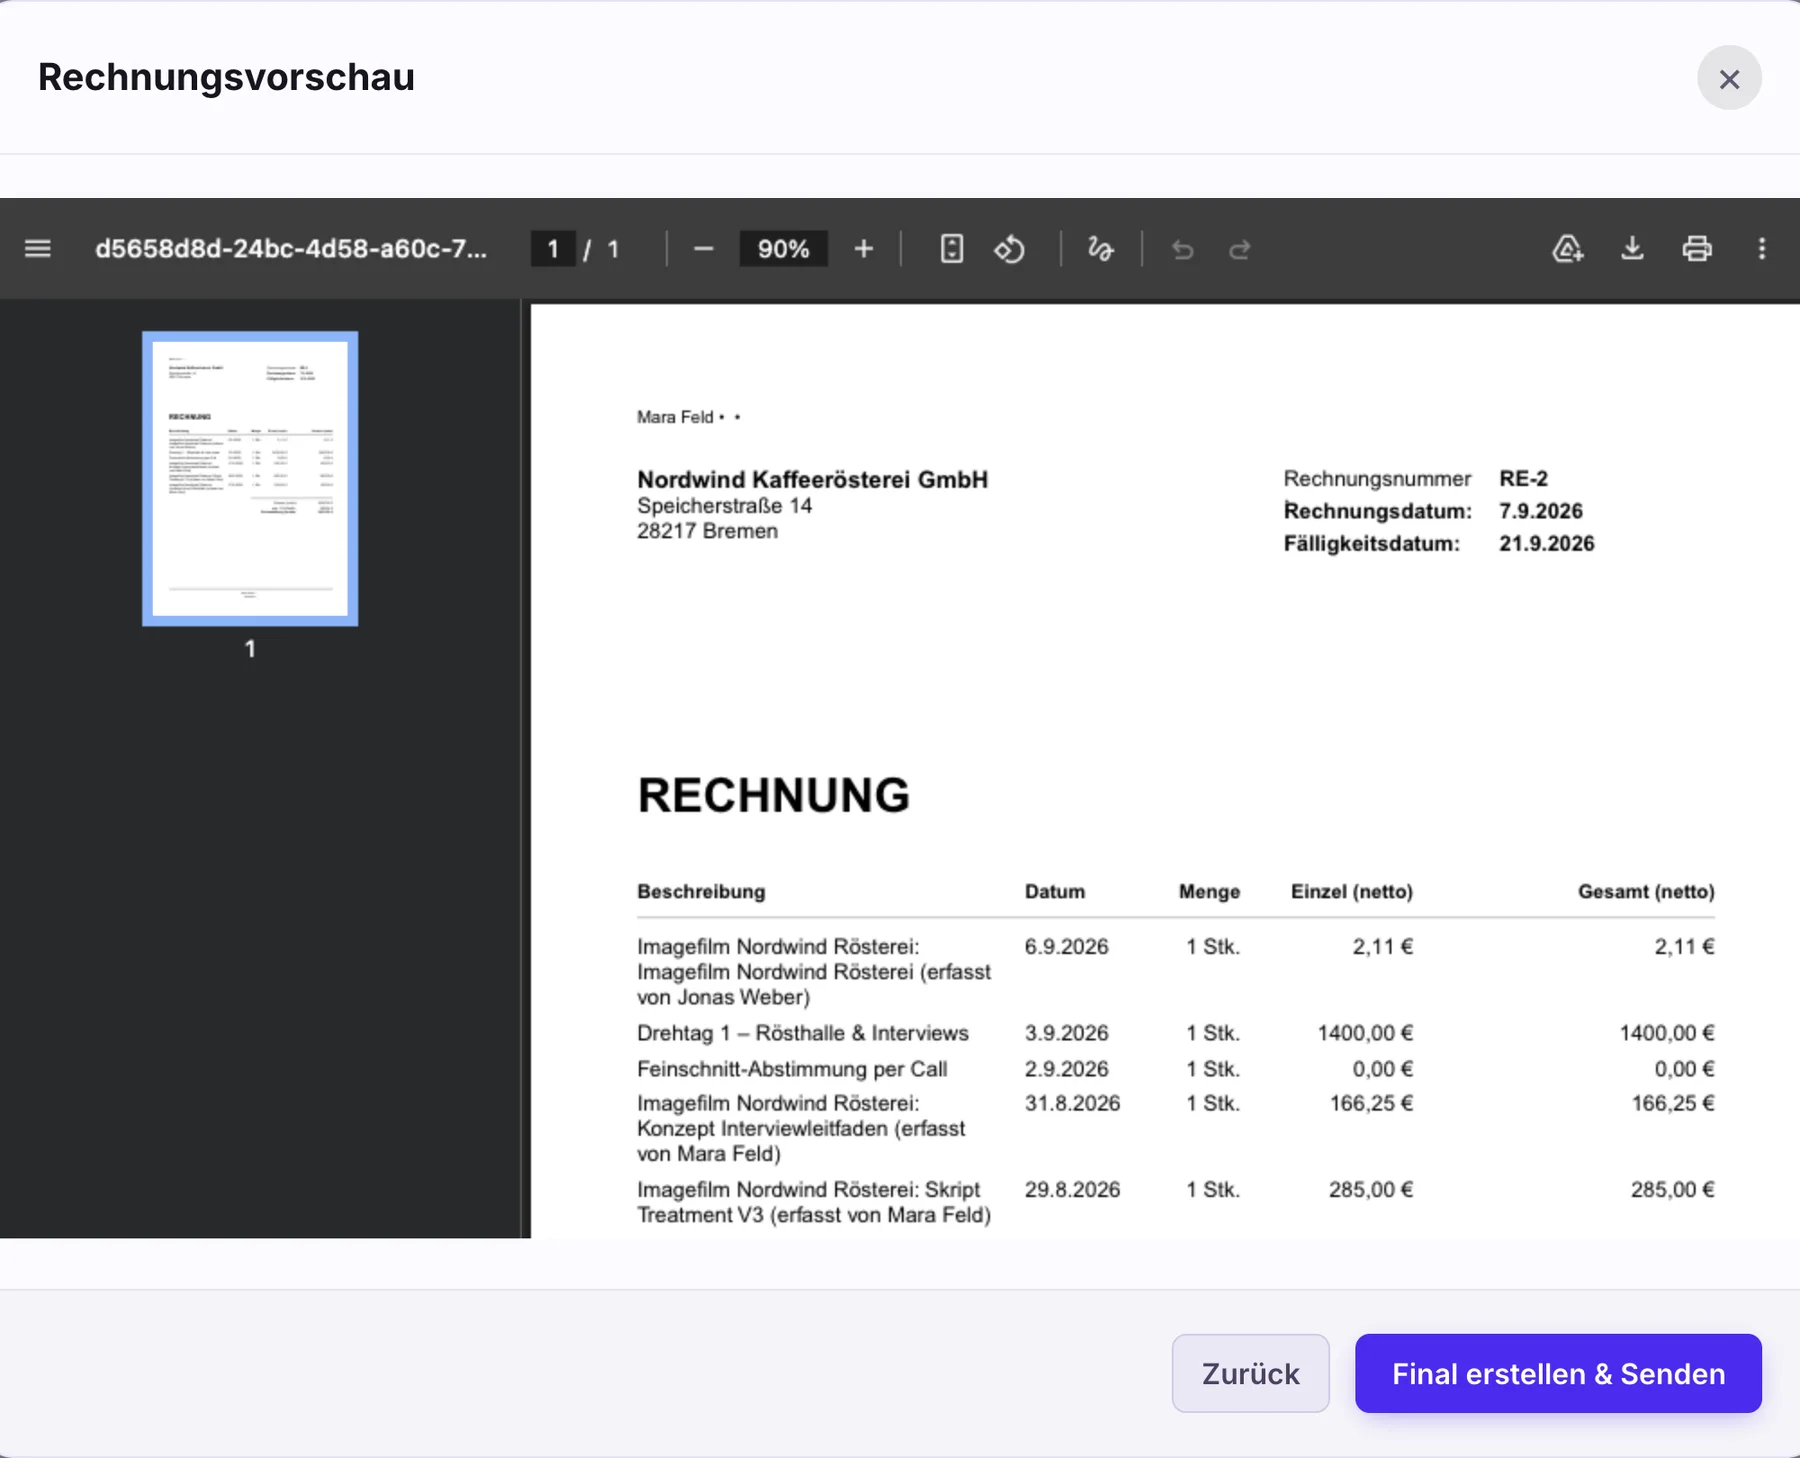1800x1458 pixels.
Task: Click the Rechnungsnummer label
Action: pyautogui.click(x=1377, y=478)
